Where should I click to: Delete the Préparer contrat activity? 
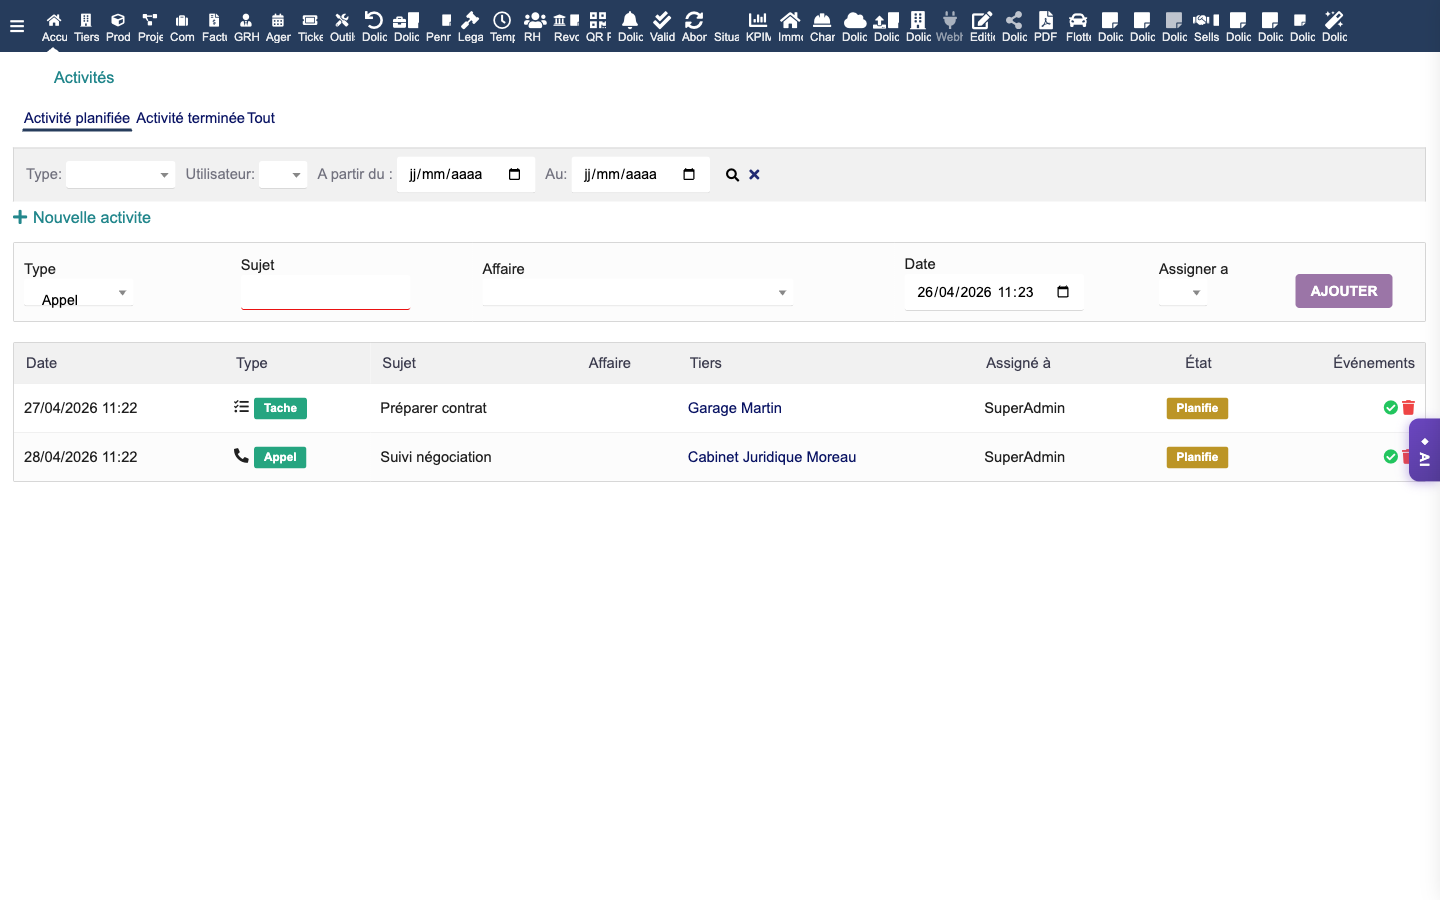[1408, 408]
